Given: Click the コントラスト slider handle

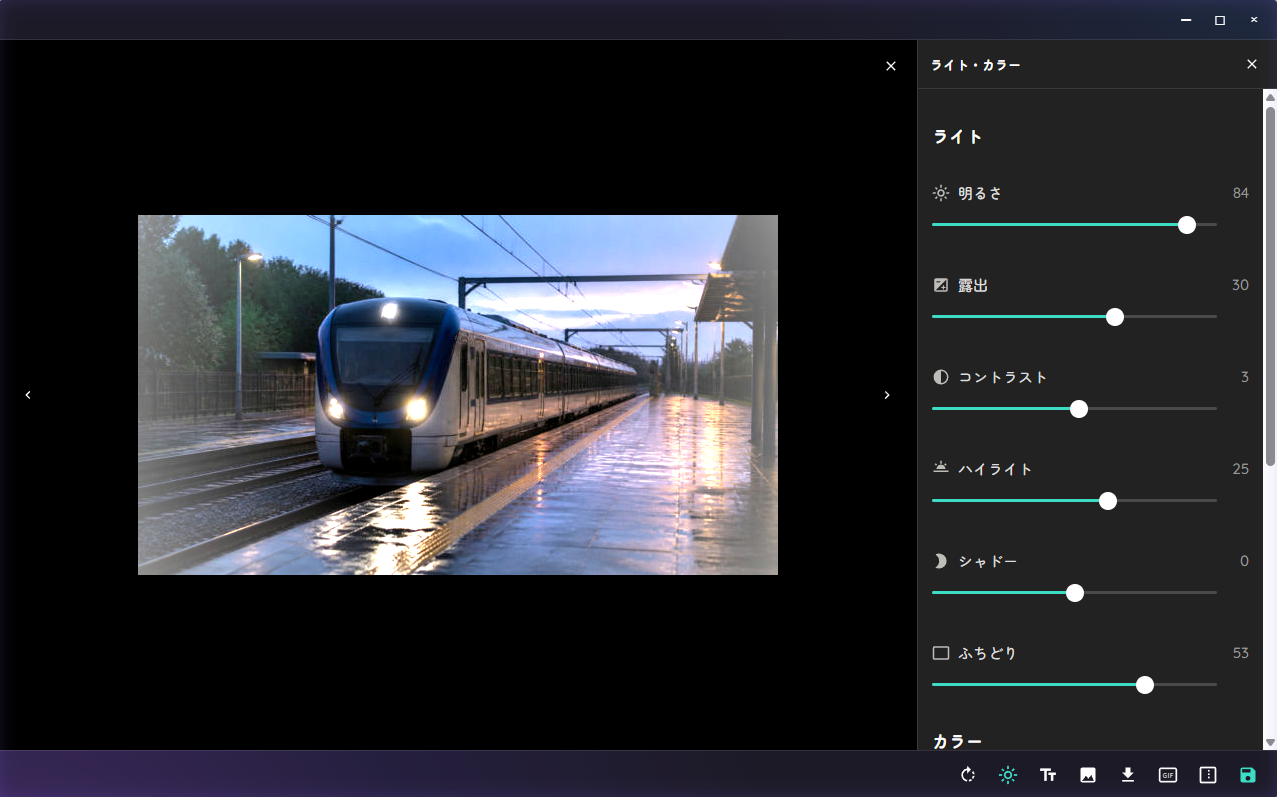Looking at the screenshot, I should coord(1079,409).
